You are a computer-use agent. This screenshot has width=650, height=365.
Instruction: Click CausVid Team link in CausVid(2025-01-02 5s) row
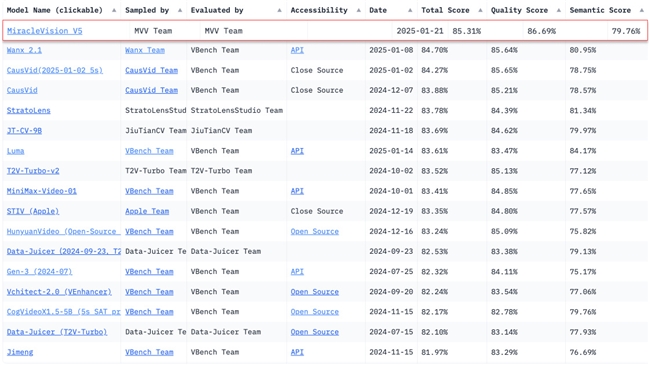(x=151, y=70)
